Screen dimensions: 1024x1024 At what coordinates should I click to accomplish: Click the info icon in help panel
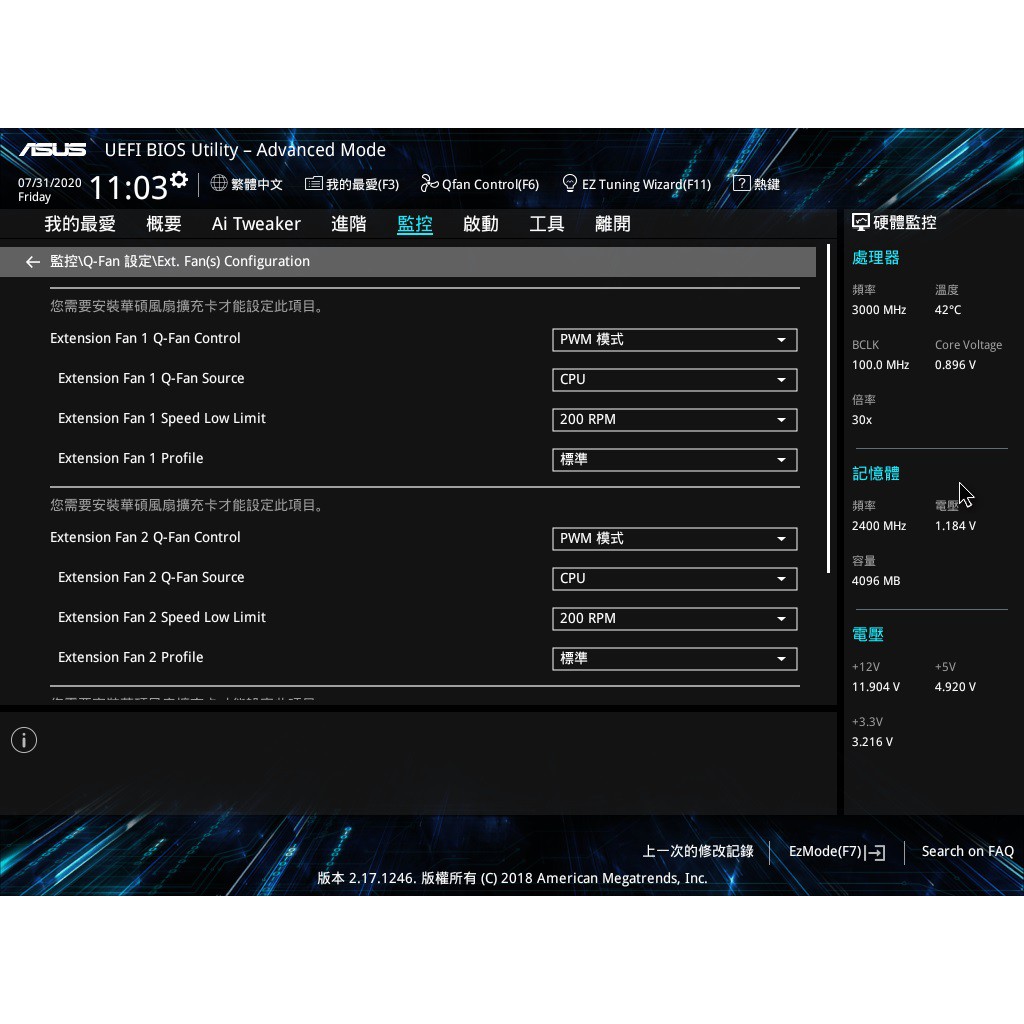pos(24,740)
